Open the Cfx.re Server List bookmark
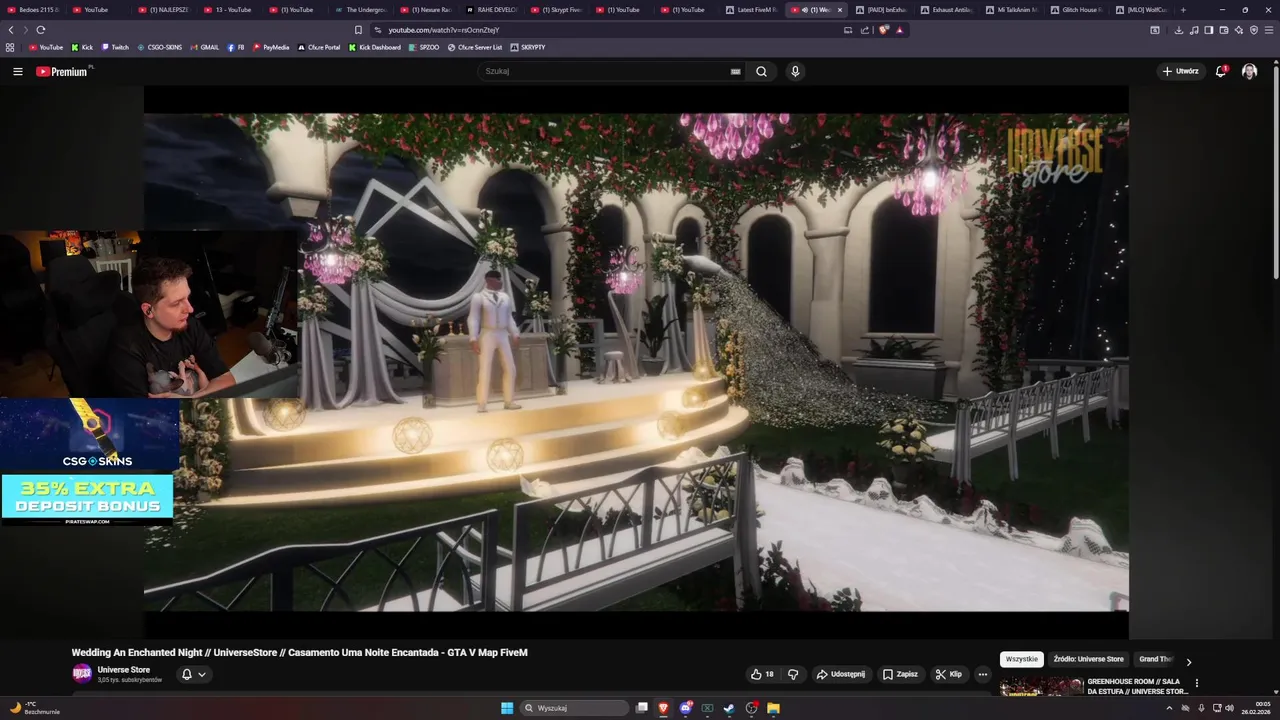Viewport: 1280px width, 720px height. pos(475,47)
